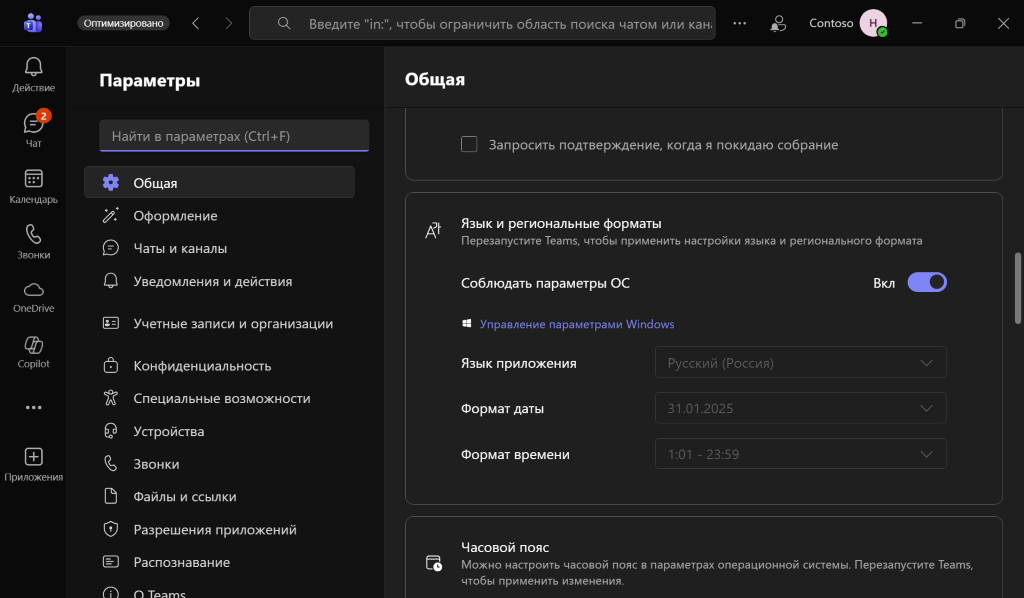The height and width of the screenshot is (598, 1024).
Task: Open Chat (Чат) with unread badge
Action: pyautogui.click(x=33, y=129)
